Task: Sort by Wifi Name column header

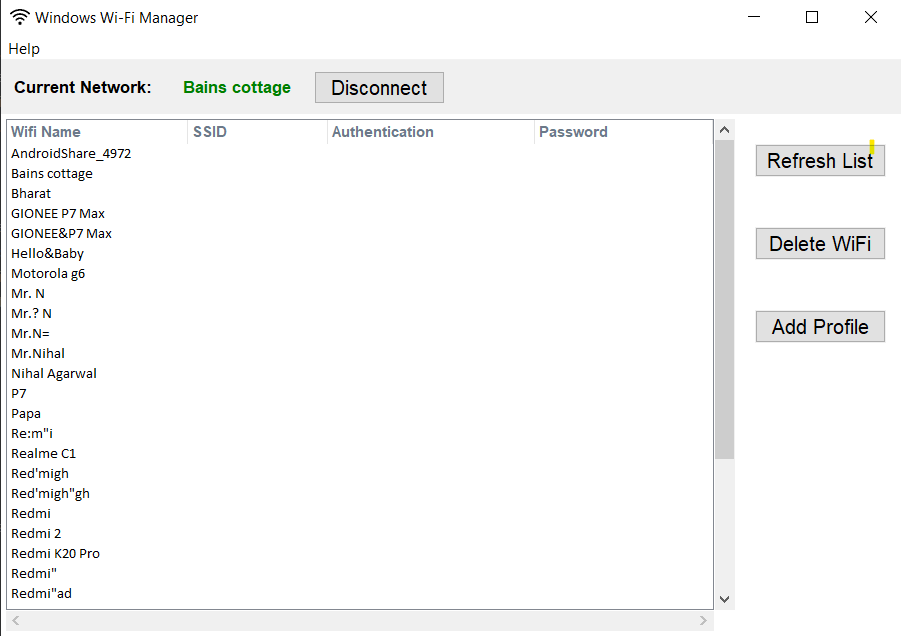Action: pos(98,132)
